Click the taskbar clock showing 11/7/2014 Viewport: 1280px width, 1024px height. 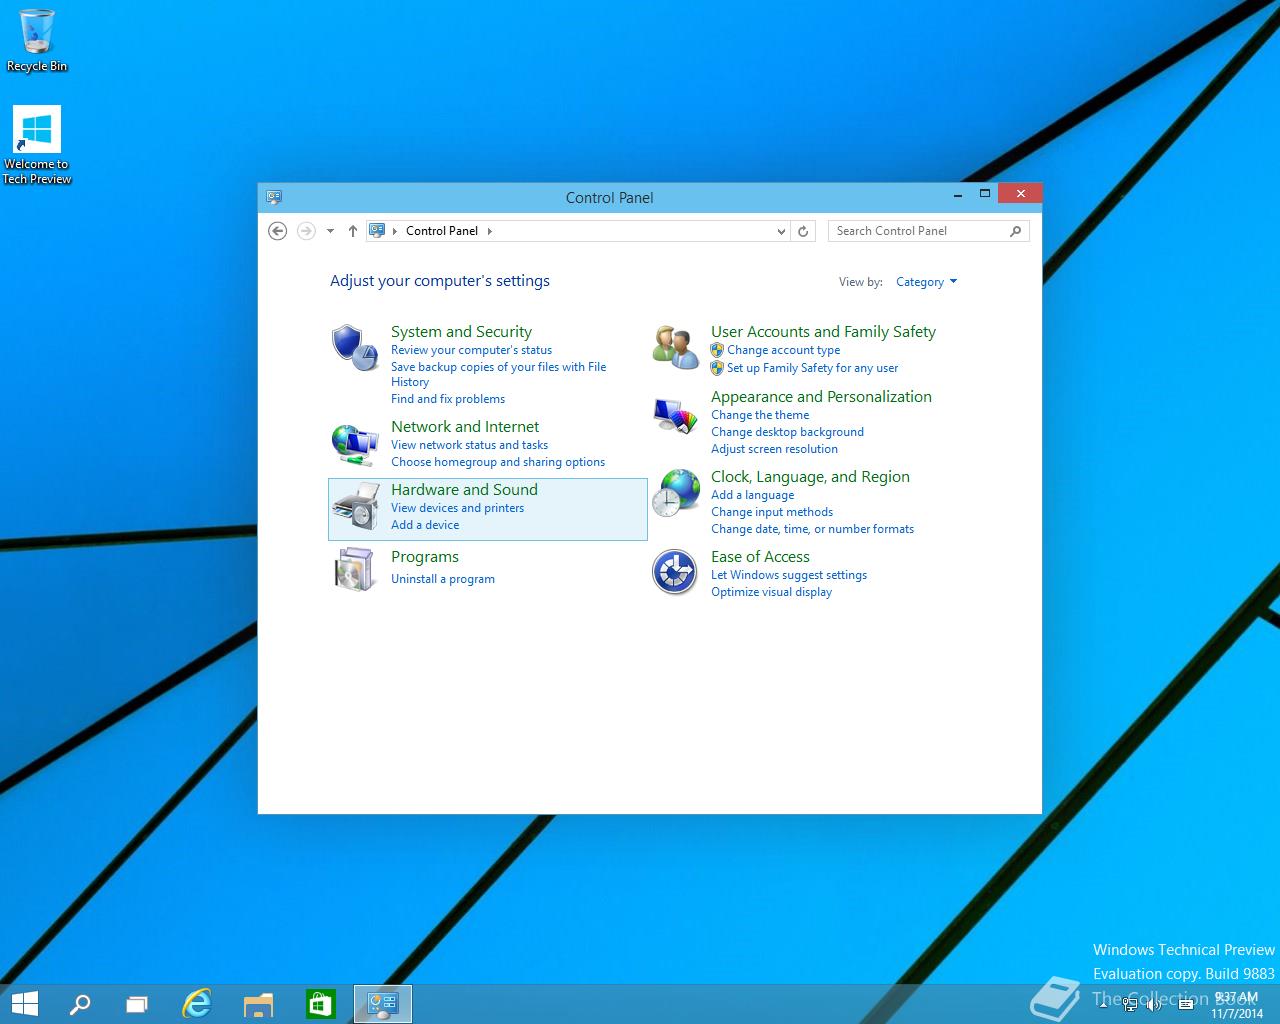[1237, 1005]
